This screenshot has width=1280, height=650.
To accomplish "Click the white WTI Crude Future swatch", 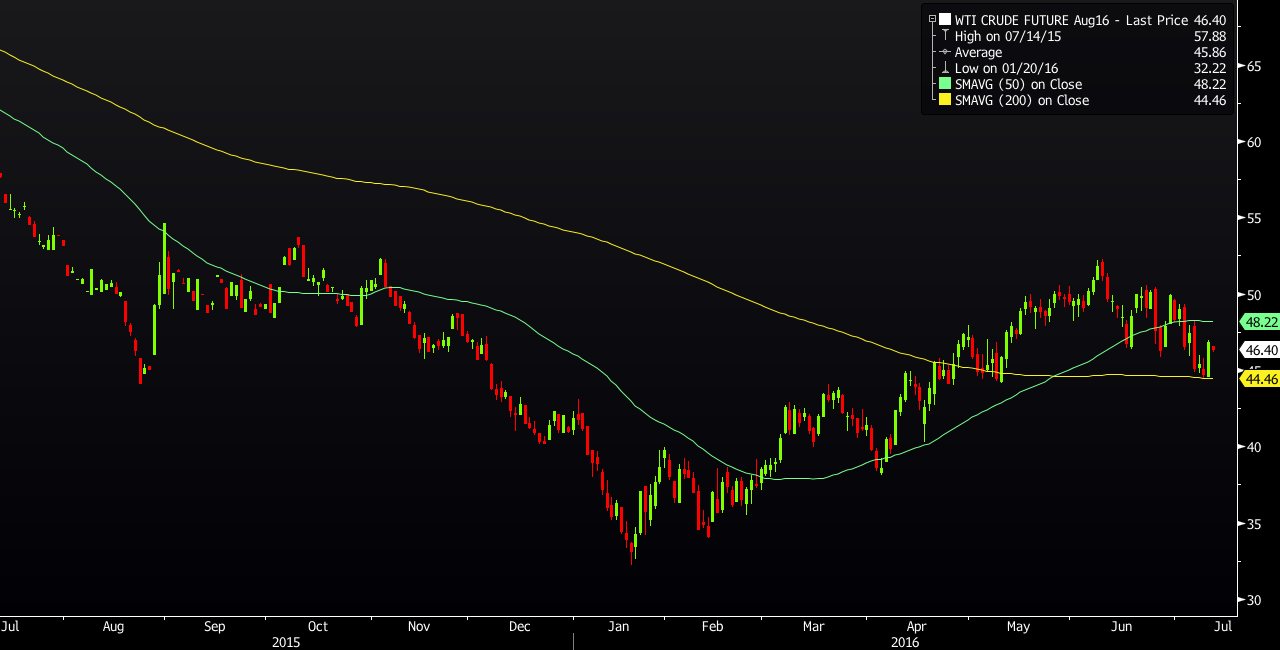I will [945, 19].
